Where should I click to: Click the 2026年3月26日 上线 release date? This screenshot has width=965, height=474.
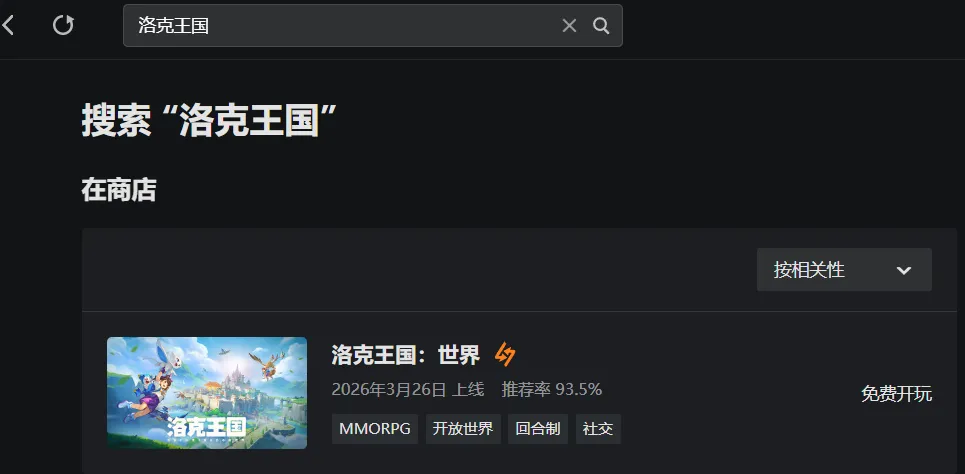click(x=408, y=390)
